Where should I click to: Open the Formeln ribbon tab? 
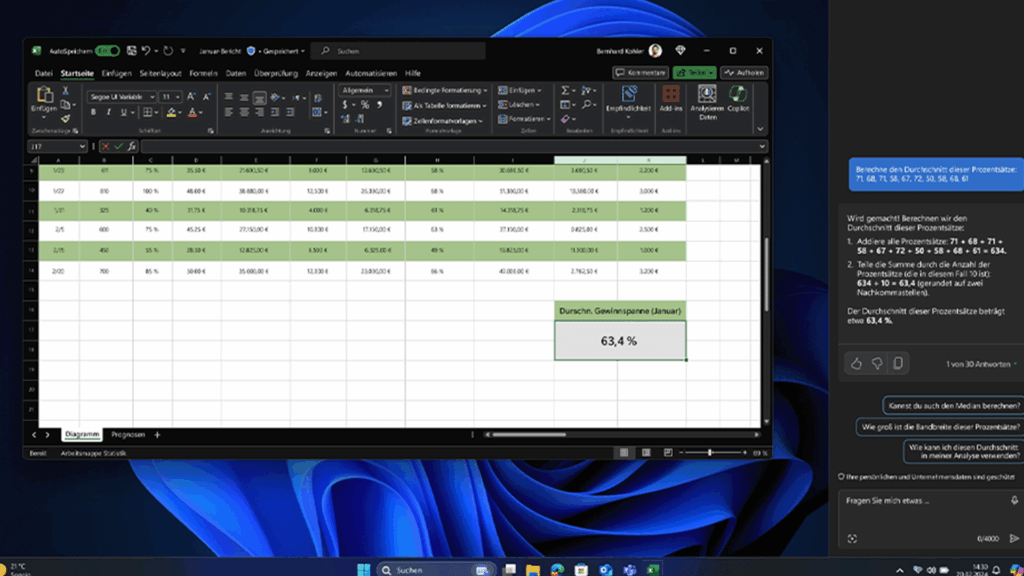[x=203, y=73]
